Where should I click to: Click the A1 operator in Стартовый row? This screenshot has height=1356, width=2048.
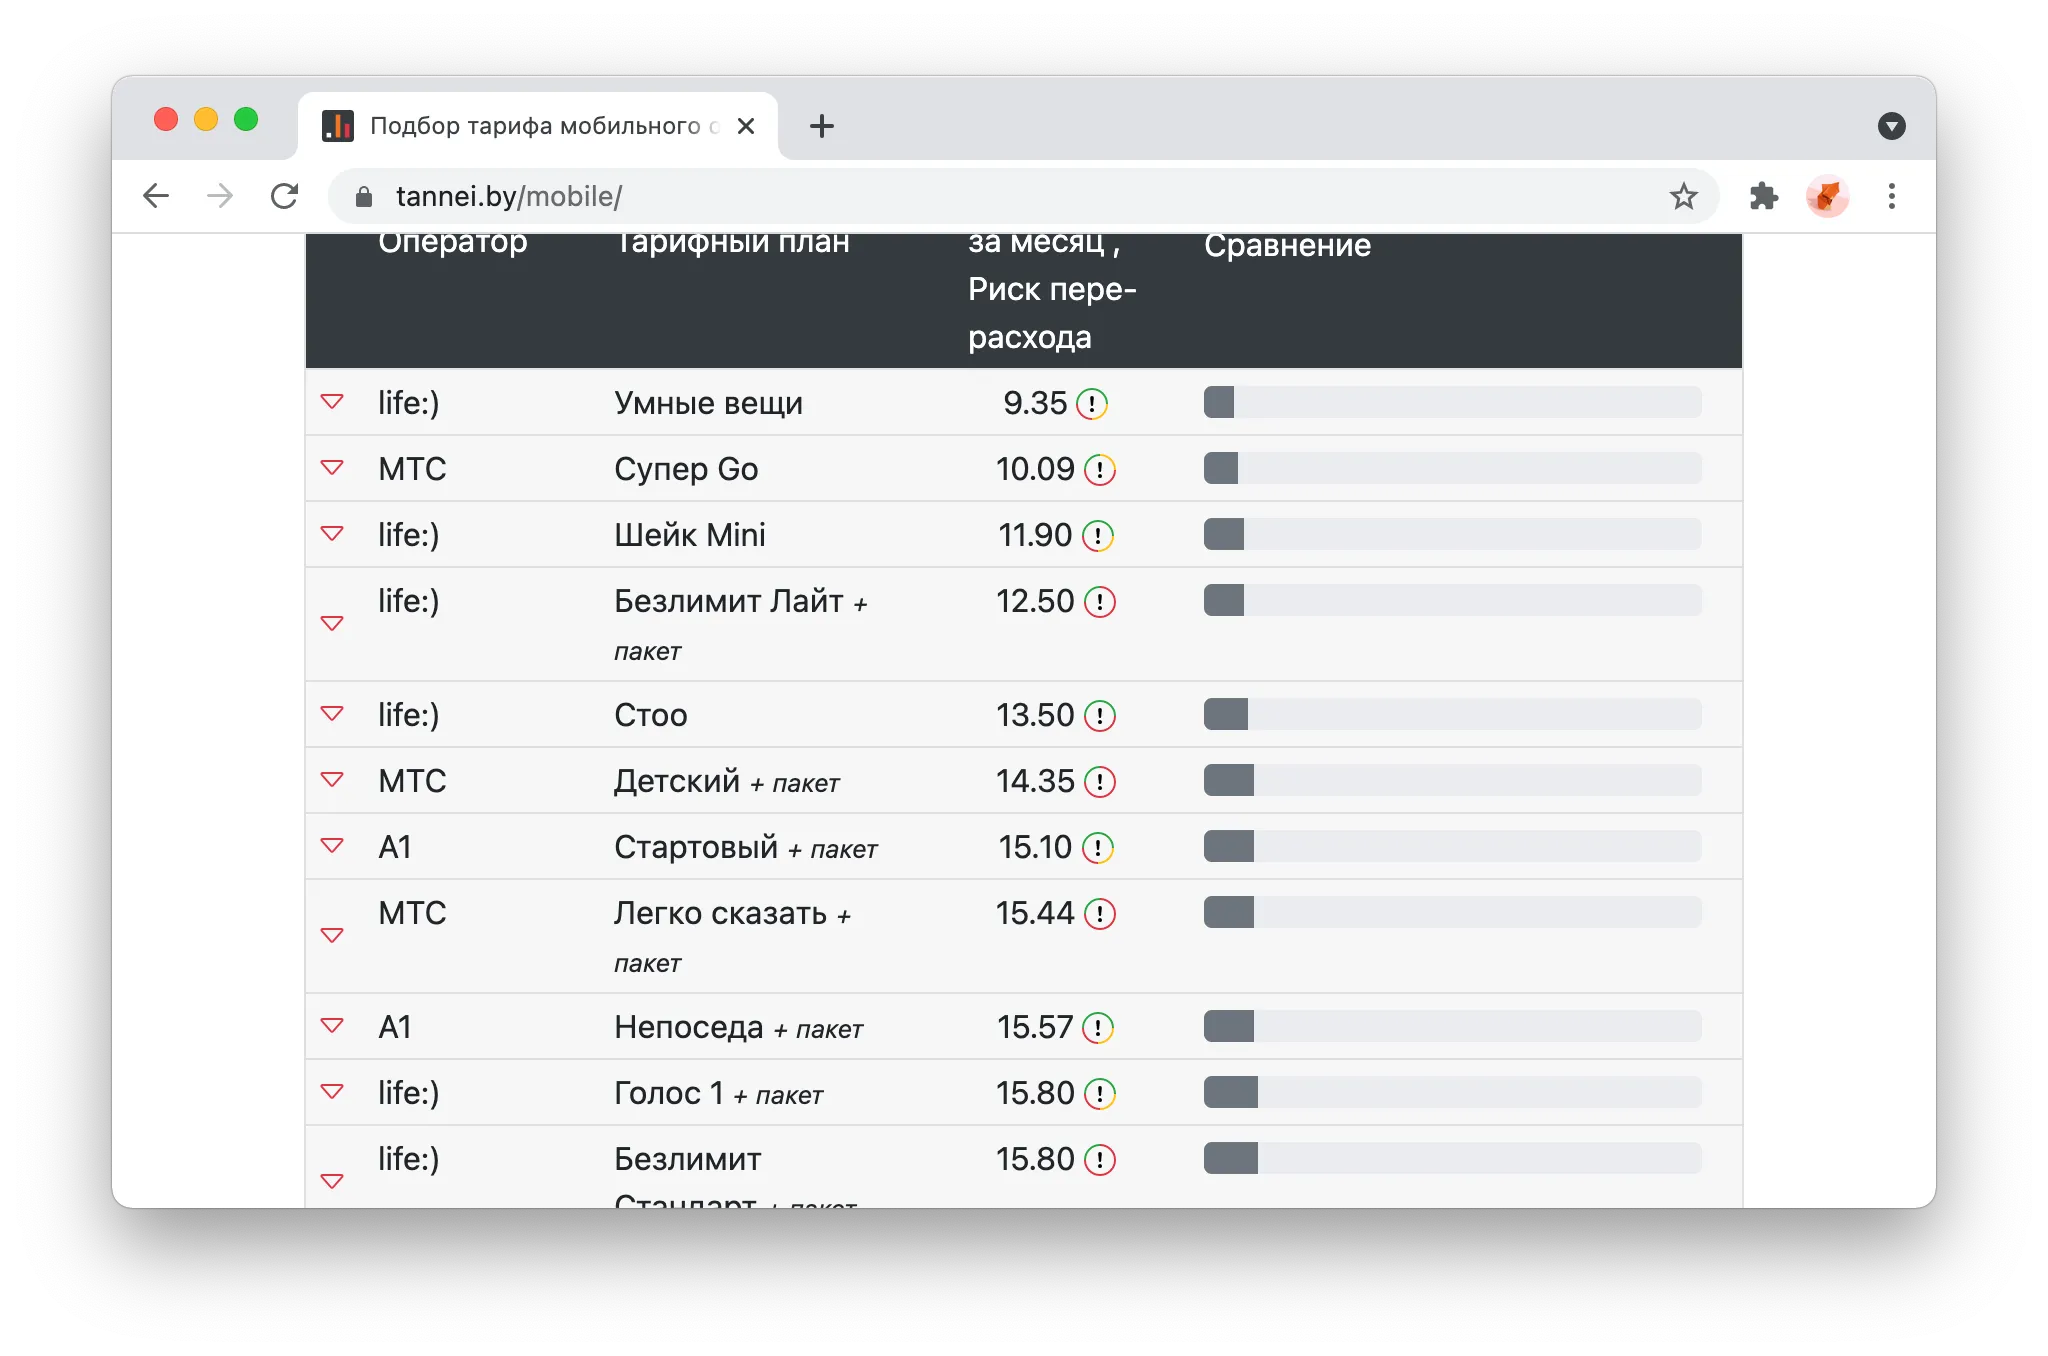point(395,847)
